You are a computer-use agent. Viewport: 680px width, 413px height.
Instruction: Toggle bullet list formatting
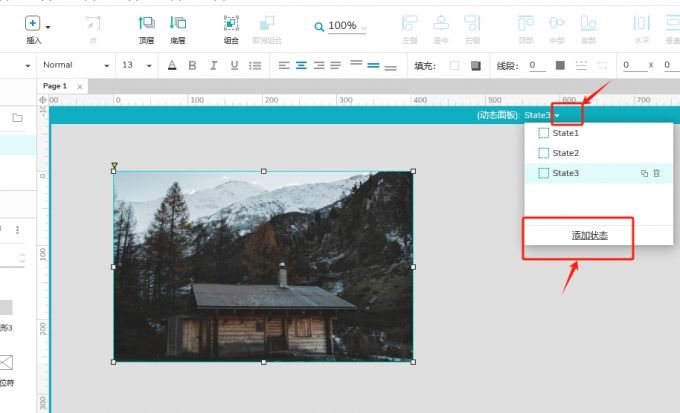[255, 66]
